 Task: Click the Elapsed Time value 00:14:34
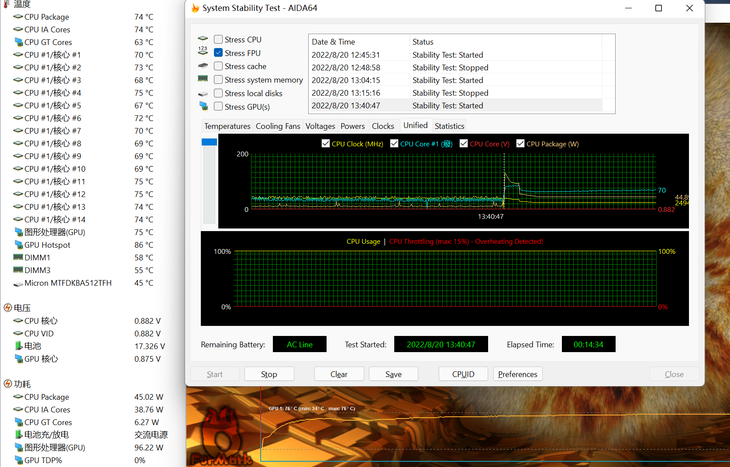click(x=588, y=345)
